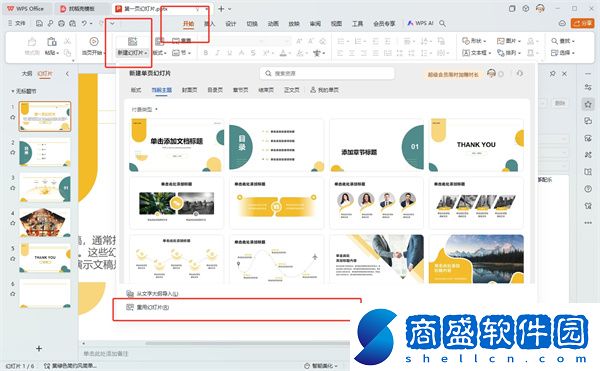Switch to the 我的单页 tab in popup
The height and width of the screenshot is (371, 600).
coord(324,90)
